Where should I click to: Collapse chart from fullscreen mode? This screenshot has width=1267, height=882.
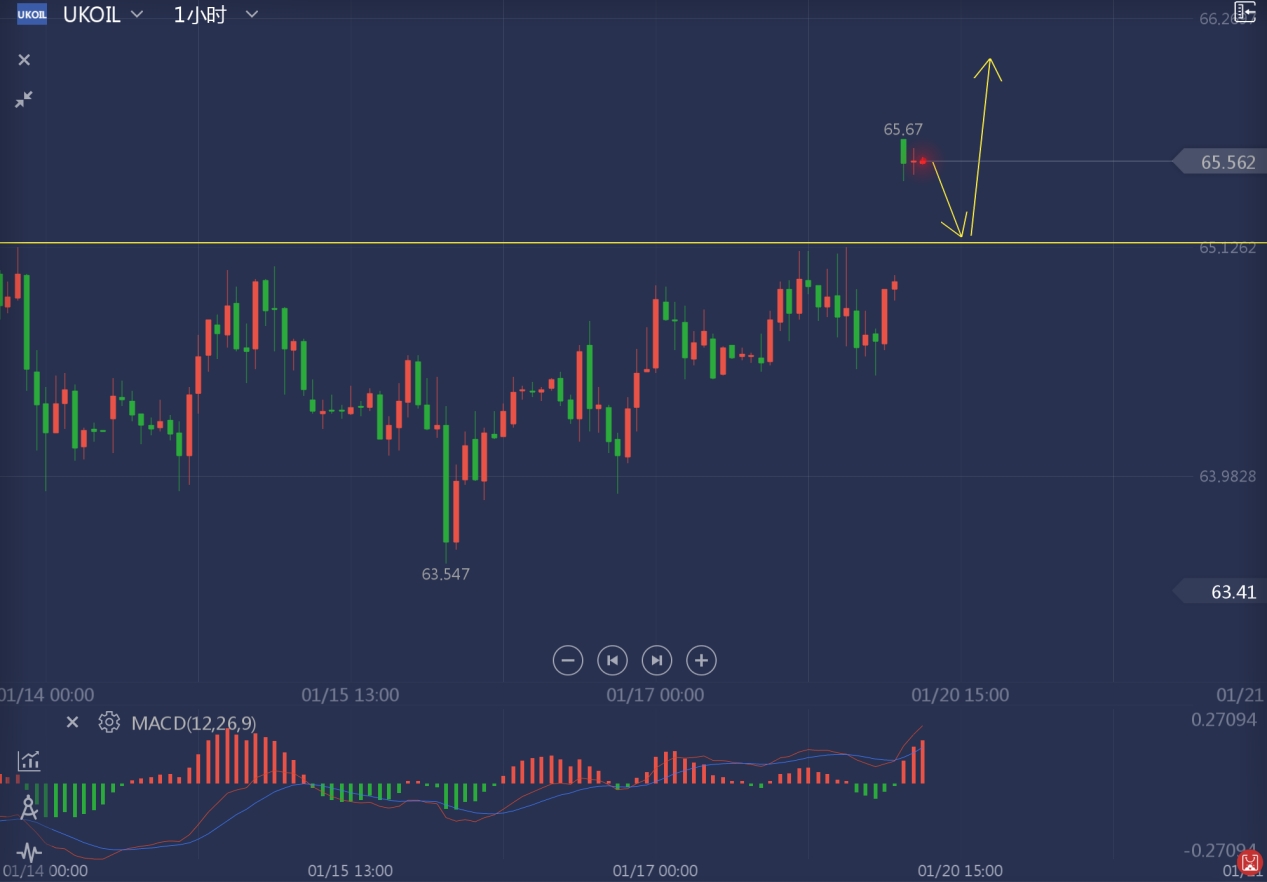(x=24, y=99)
